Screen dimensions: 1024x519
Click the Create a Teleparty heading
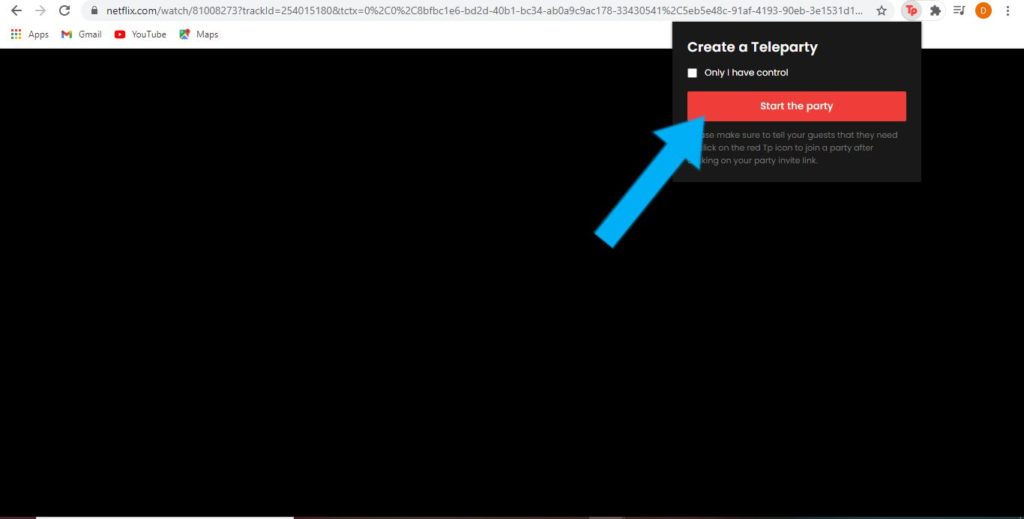(x=752, y=47)
